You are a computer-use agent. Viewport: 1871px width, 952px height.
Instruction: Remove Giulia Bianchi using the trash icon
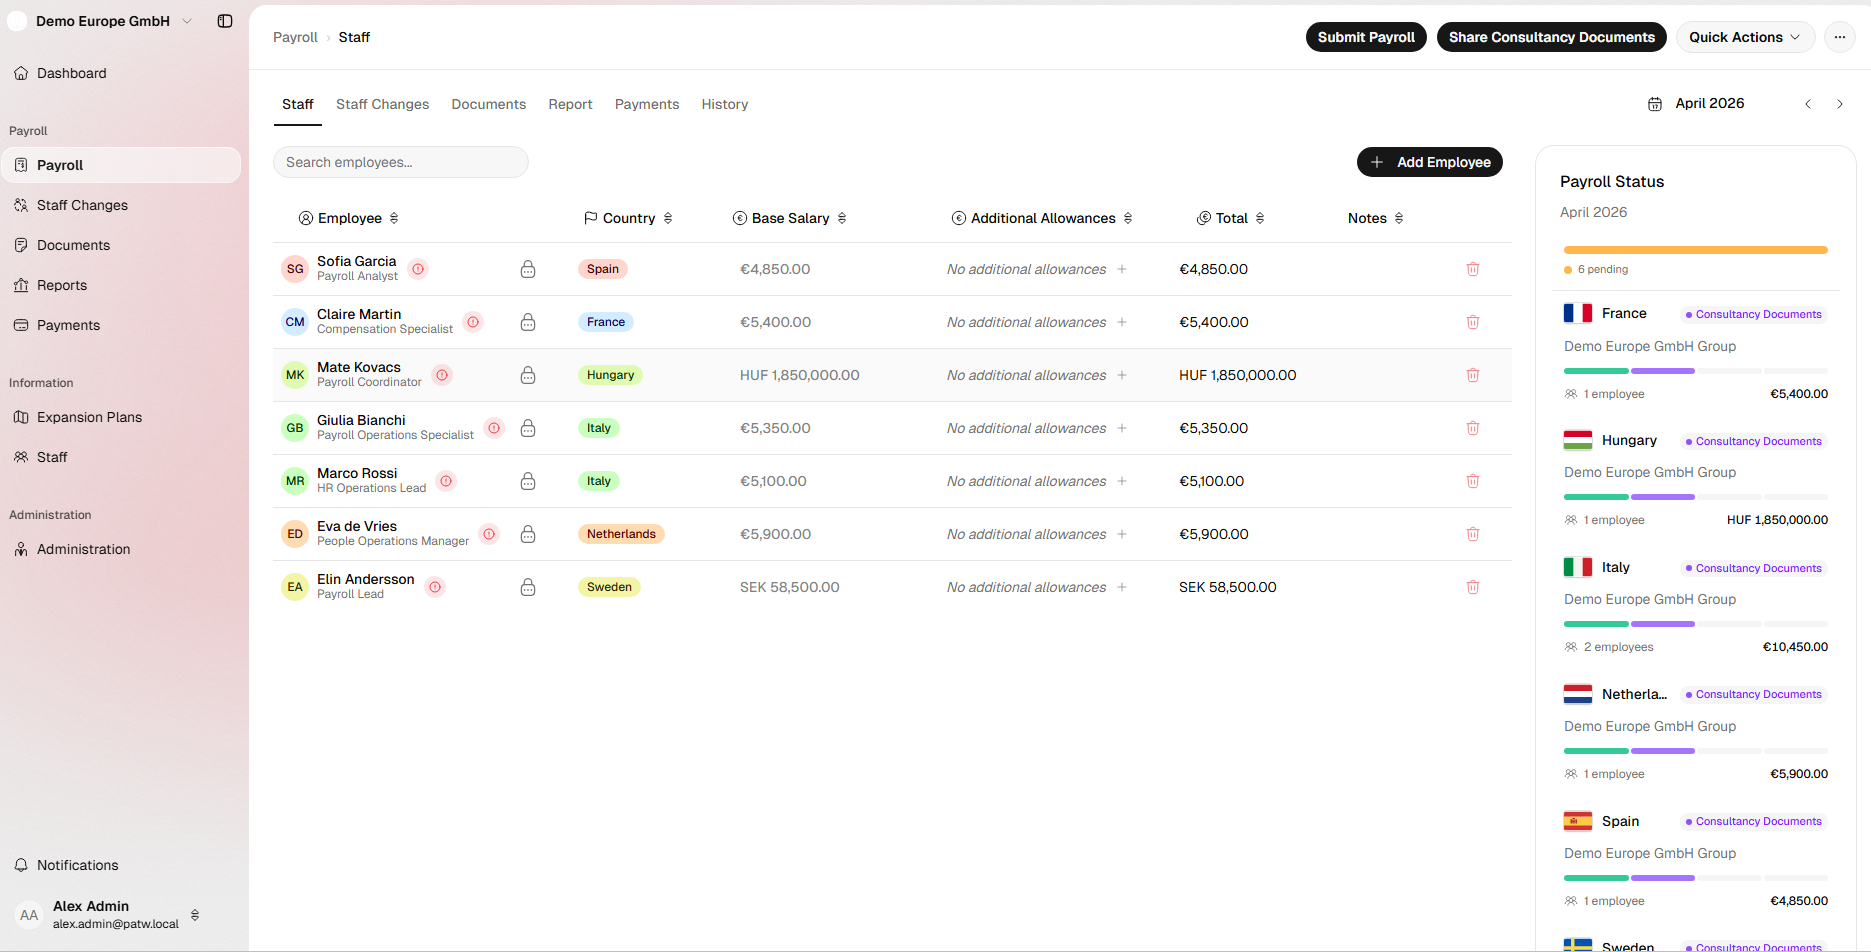(x=1473, y=428)
